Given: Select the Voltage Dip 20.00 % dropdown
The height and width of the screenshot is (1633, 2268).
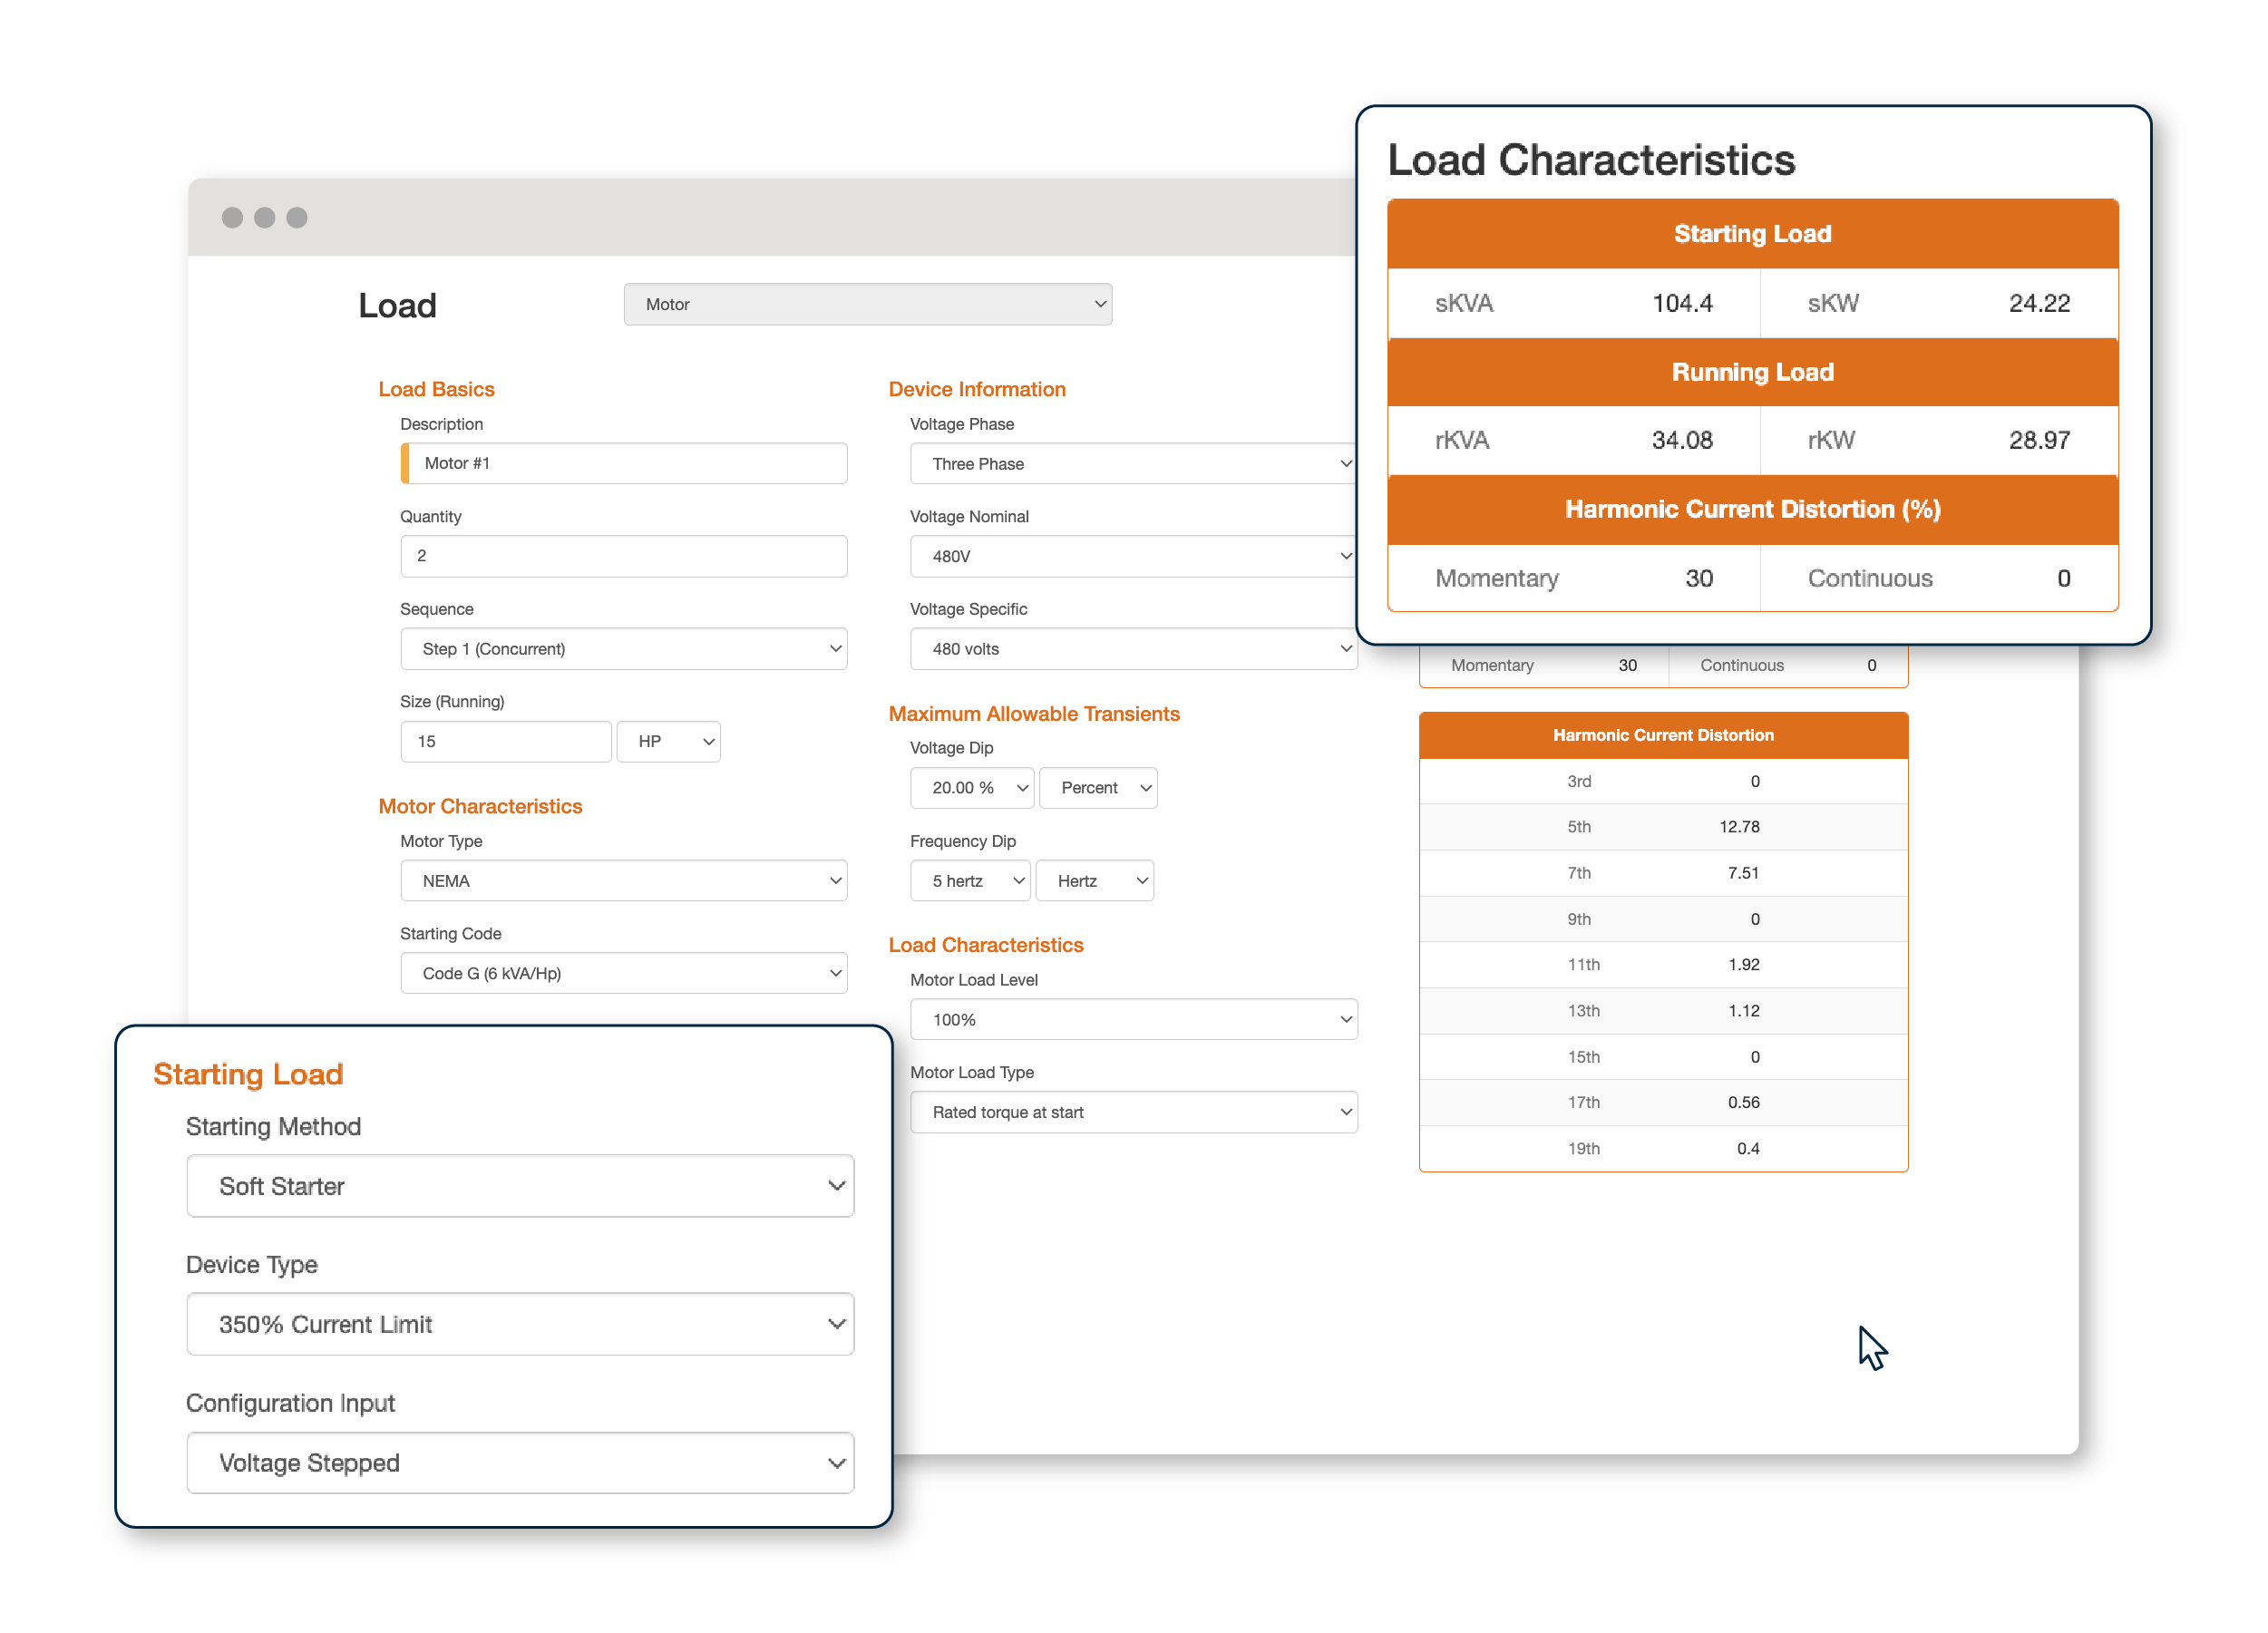Looking at the screenshot, I should [x=971, y=788].
